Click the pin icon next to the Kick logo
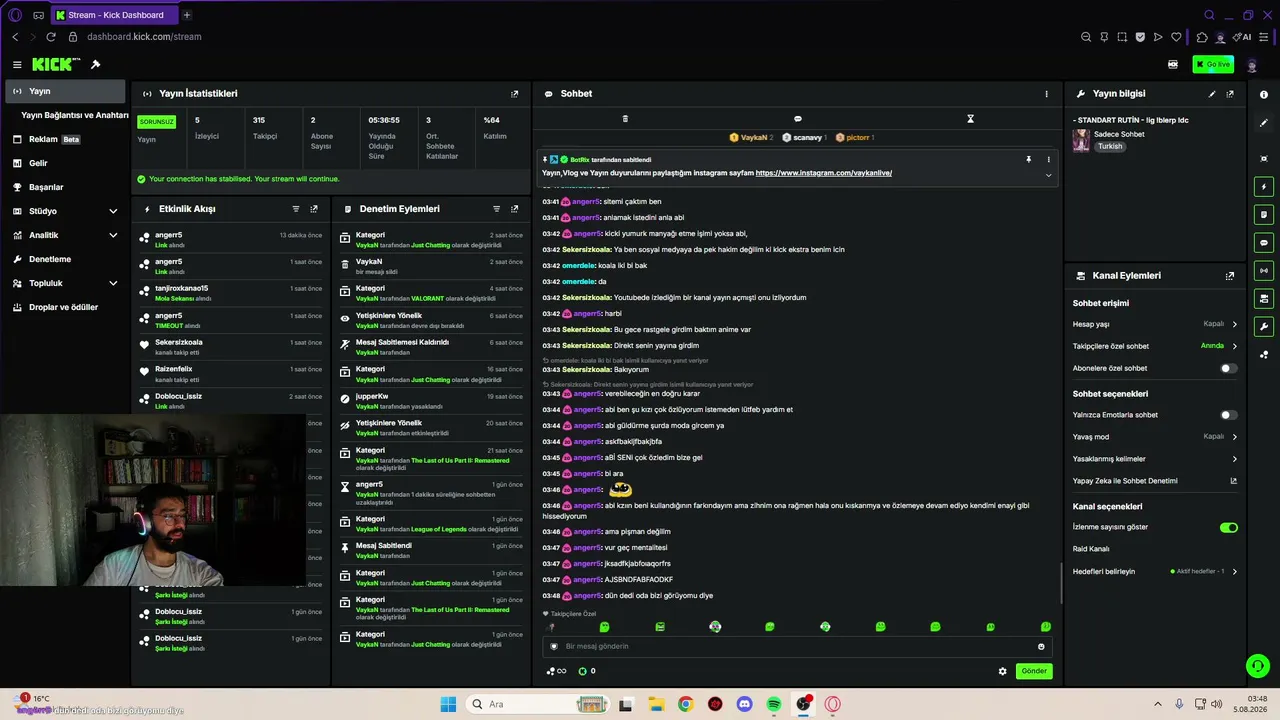This screenshot has width=1280, height=720. [x=96, y=64]
